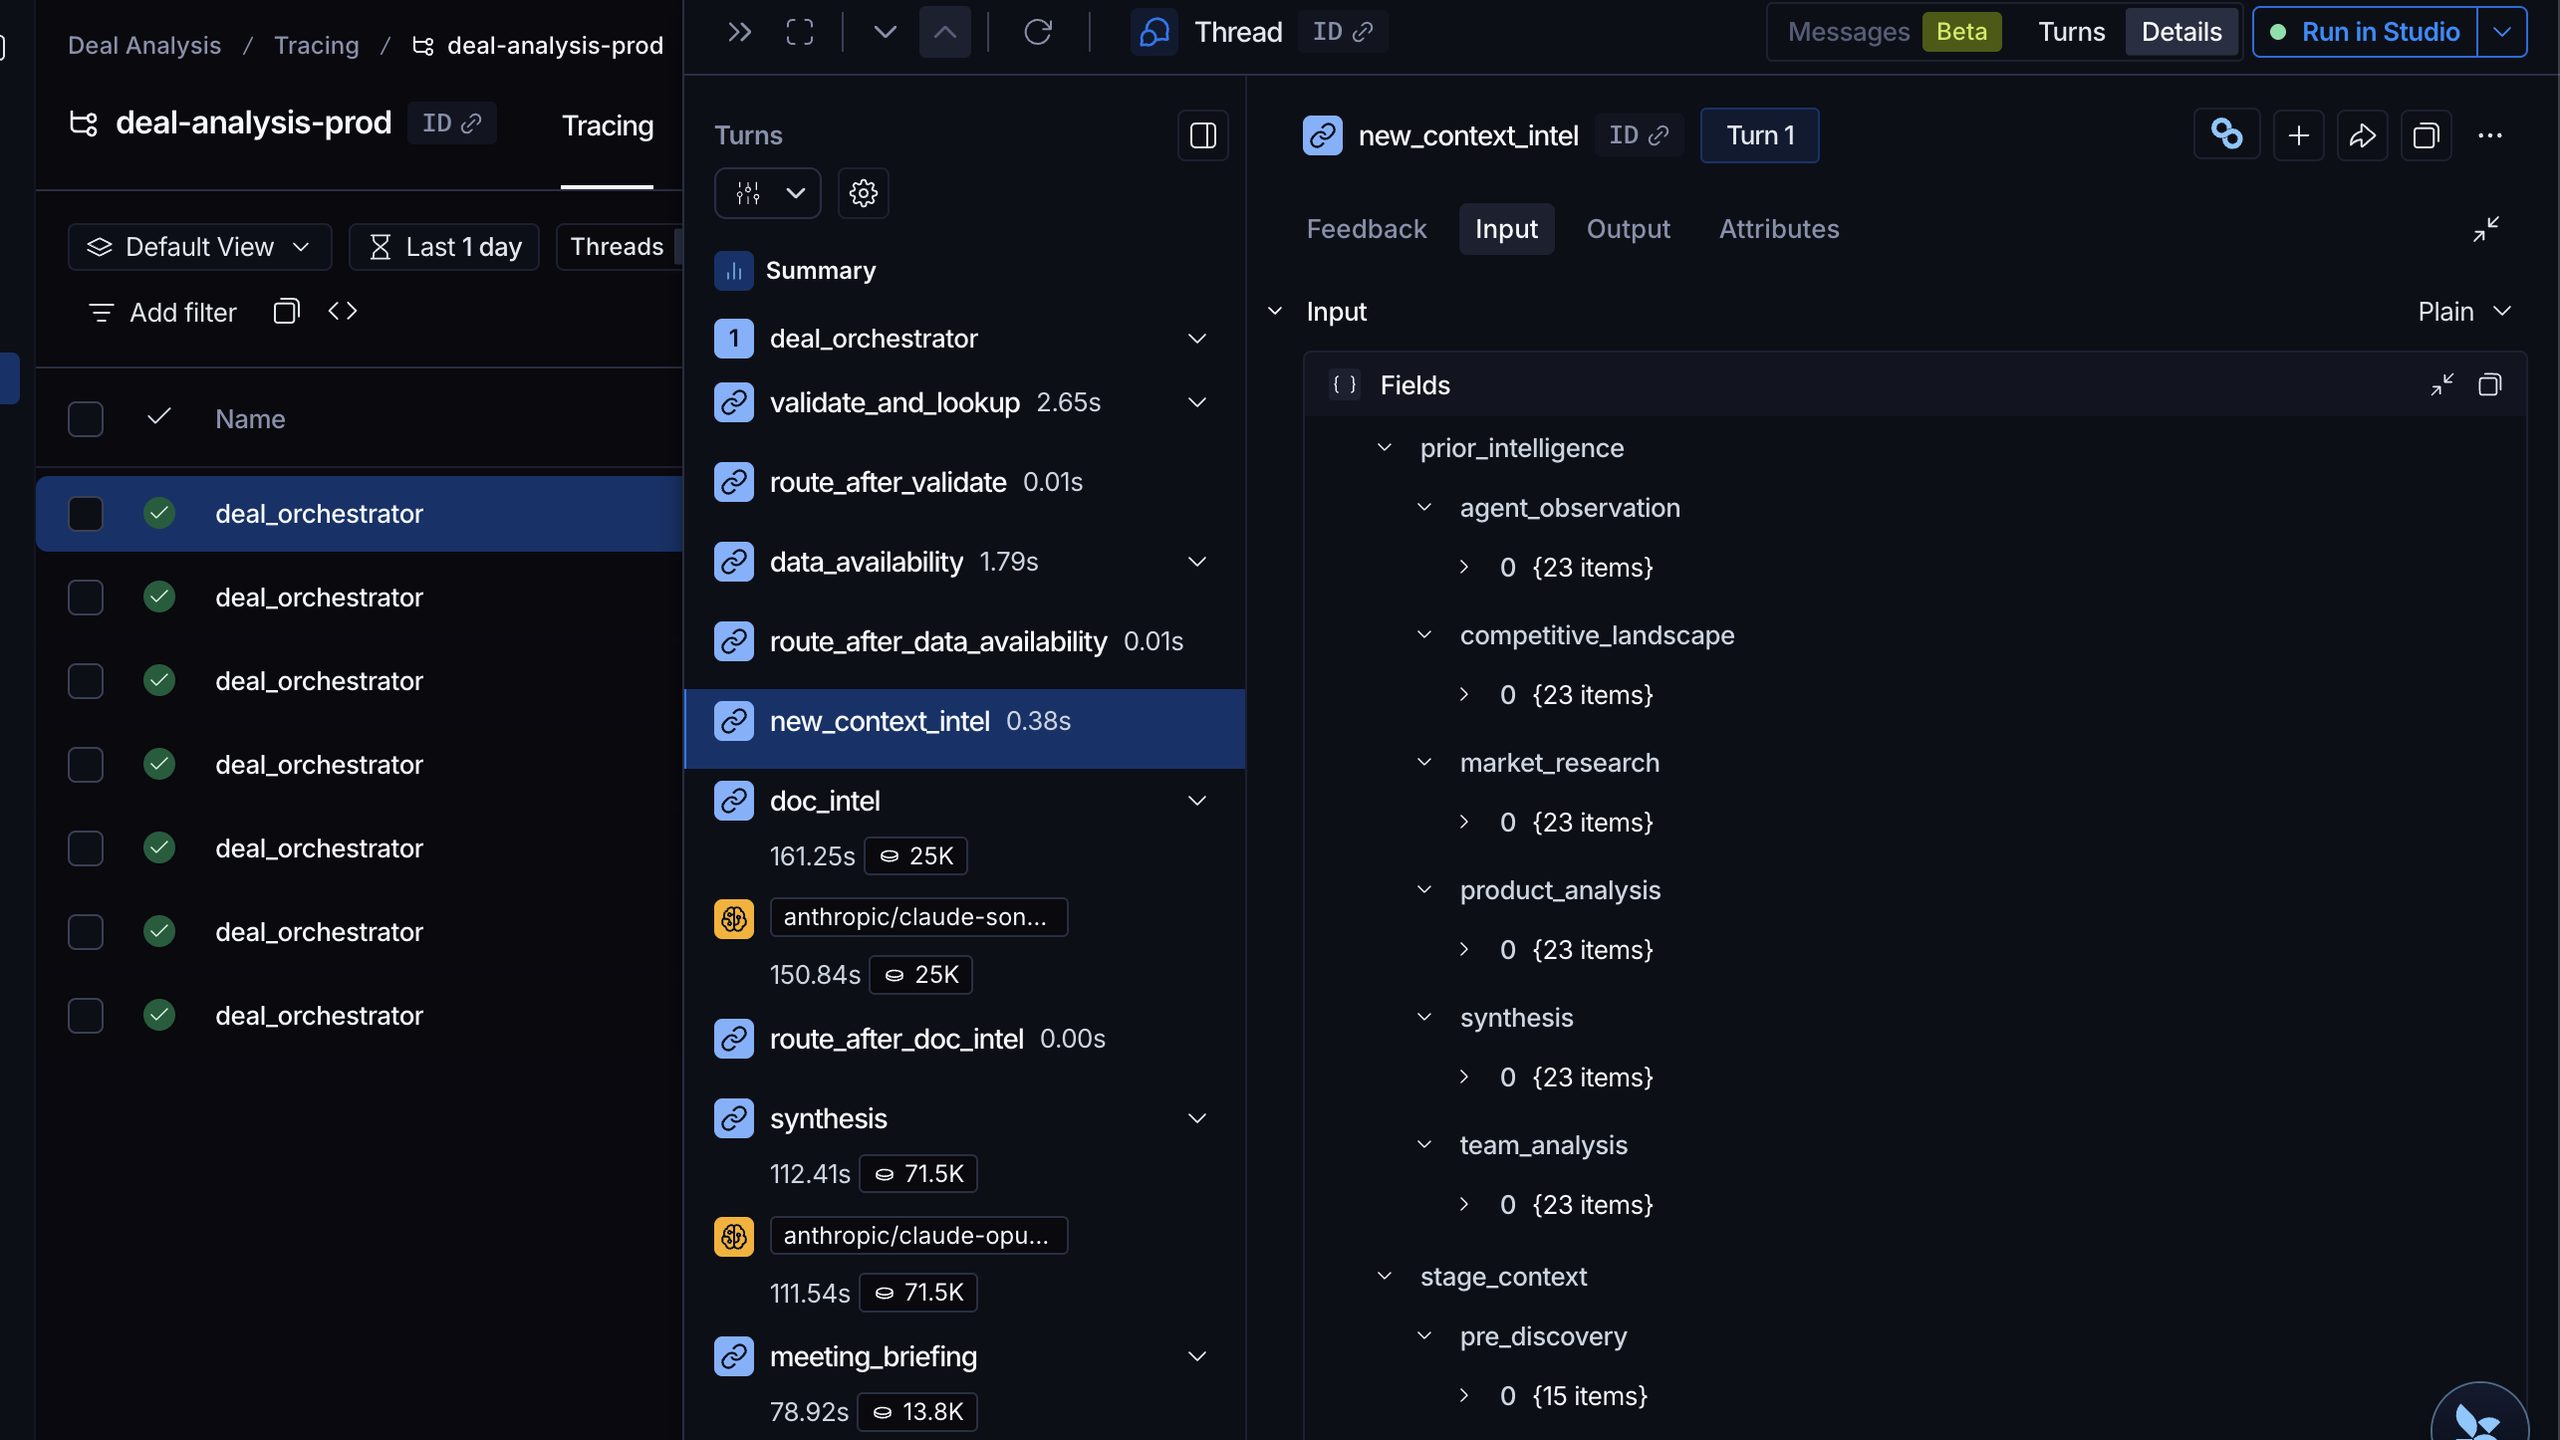
Task: Open Deal Analysis breadcrumb link
Action: (x=144, y=45)
